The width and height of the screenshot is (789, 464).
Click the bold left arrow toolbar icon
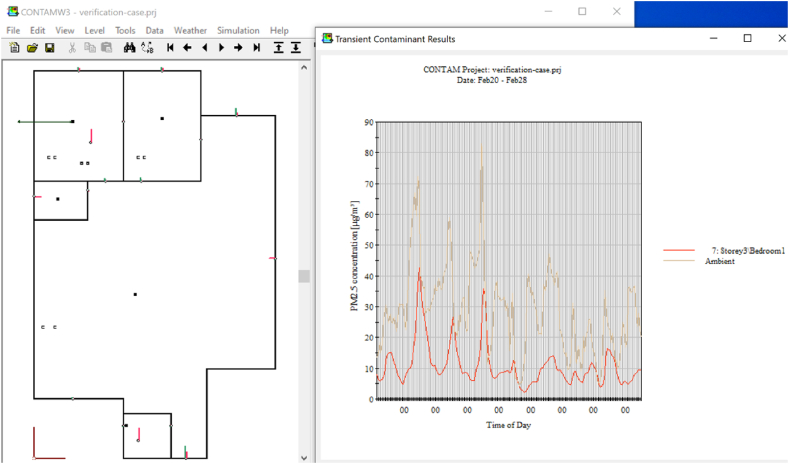(x=187, y=48)
